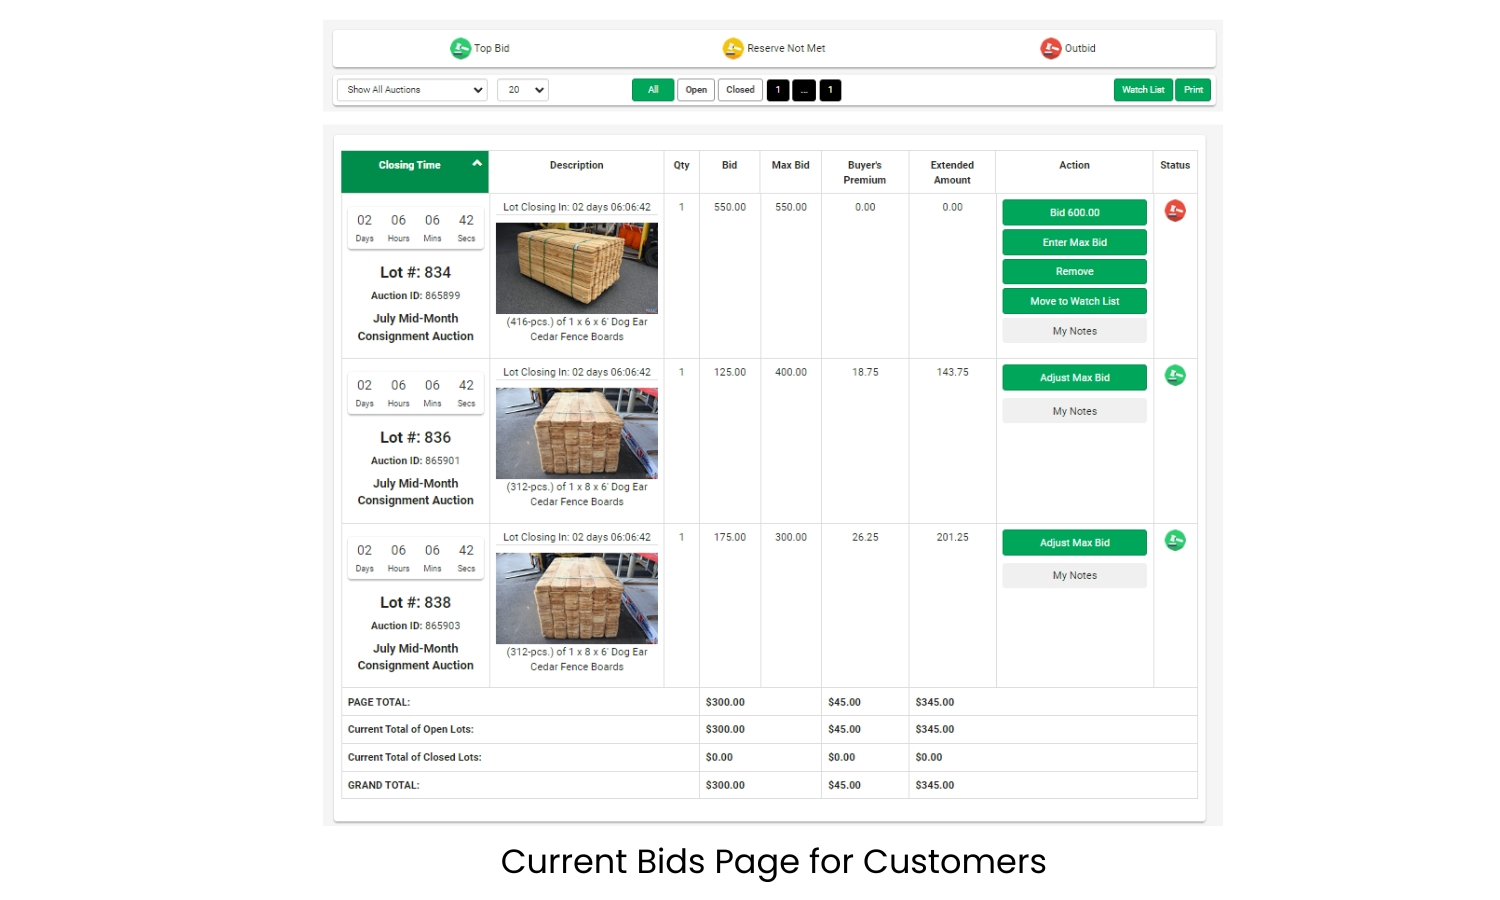This screenshot has width=1500, height=900.
Task: Click the 201.25 extended amount for Lot 838
Action: [952, 537]
